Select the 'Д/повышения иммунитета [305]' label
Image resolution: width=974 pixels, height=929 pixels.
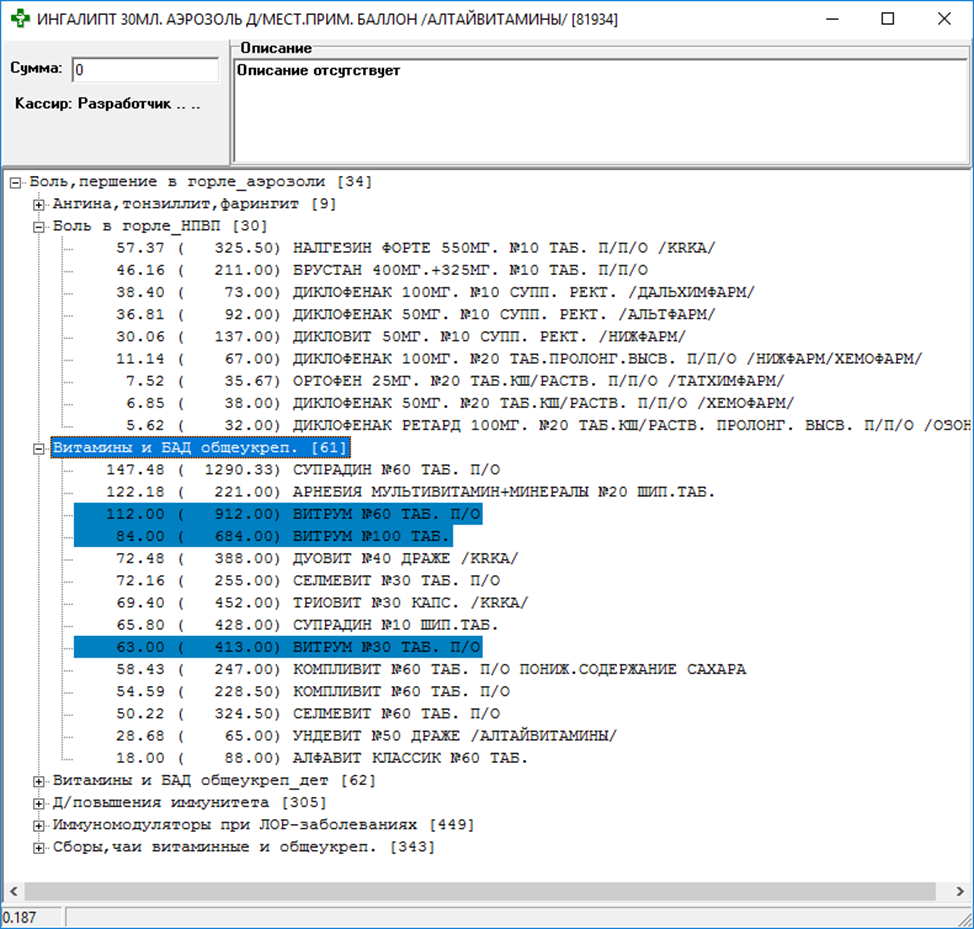(x=189, y=802)
